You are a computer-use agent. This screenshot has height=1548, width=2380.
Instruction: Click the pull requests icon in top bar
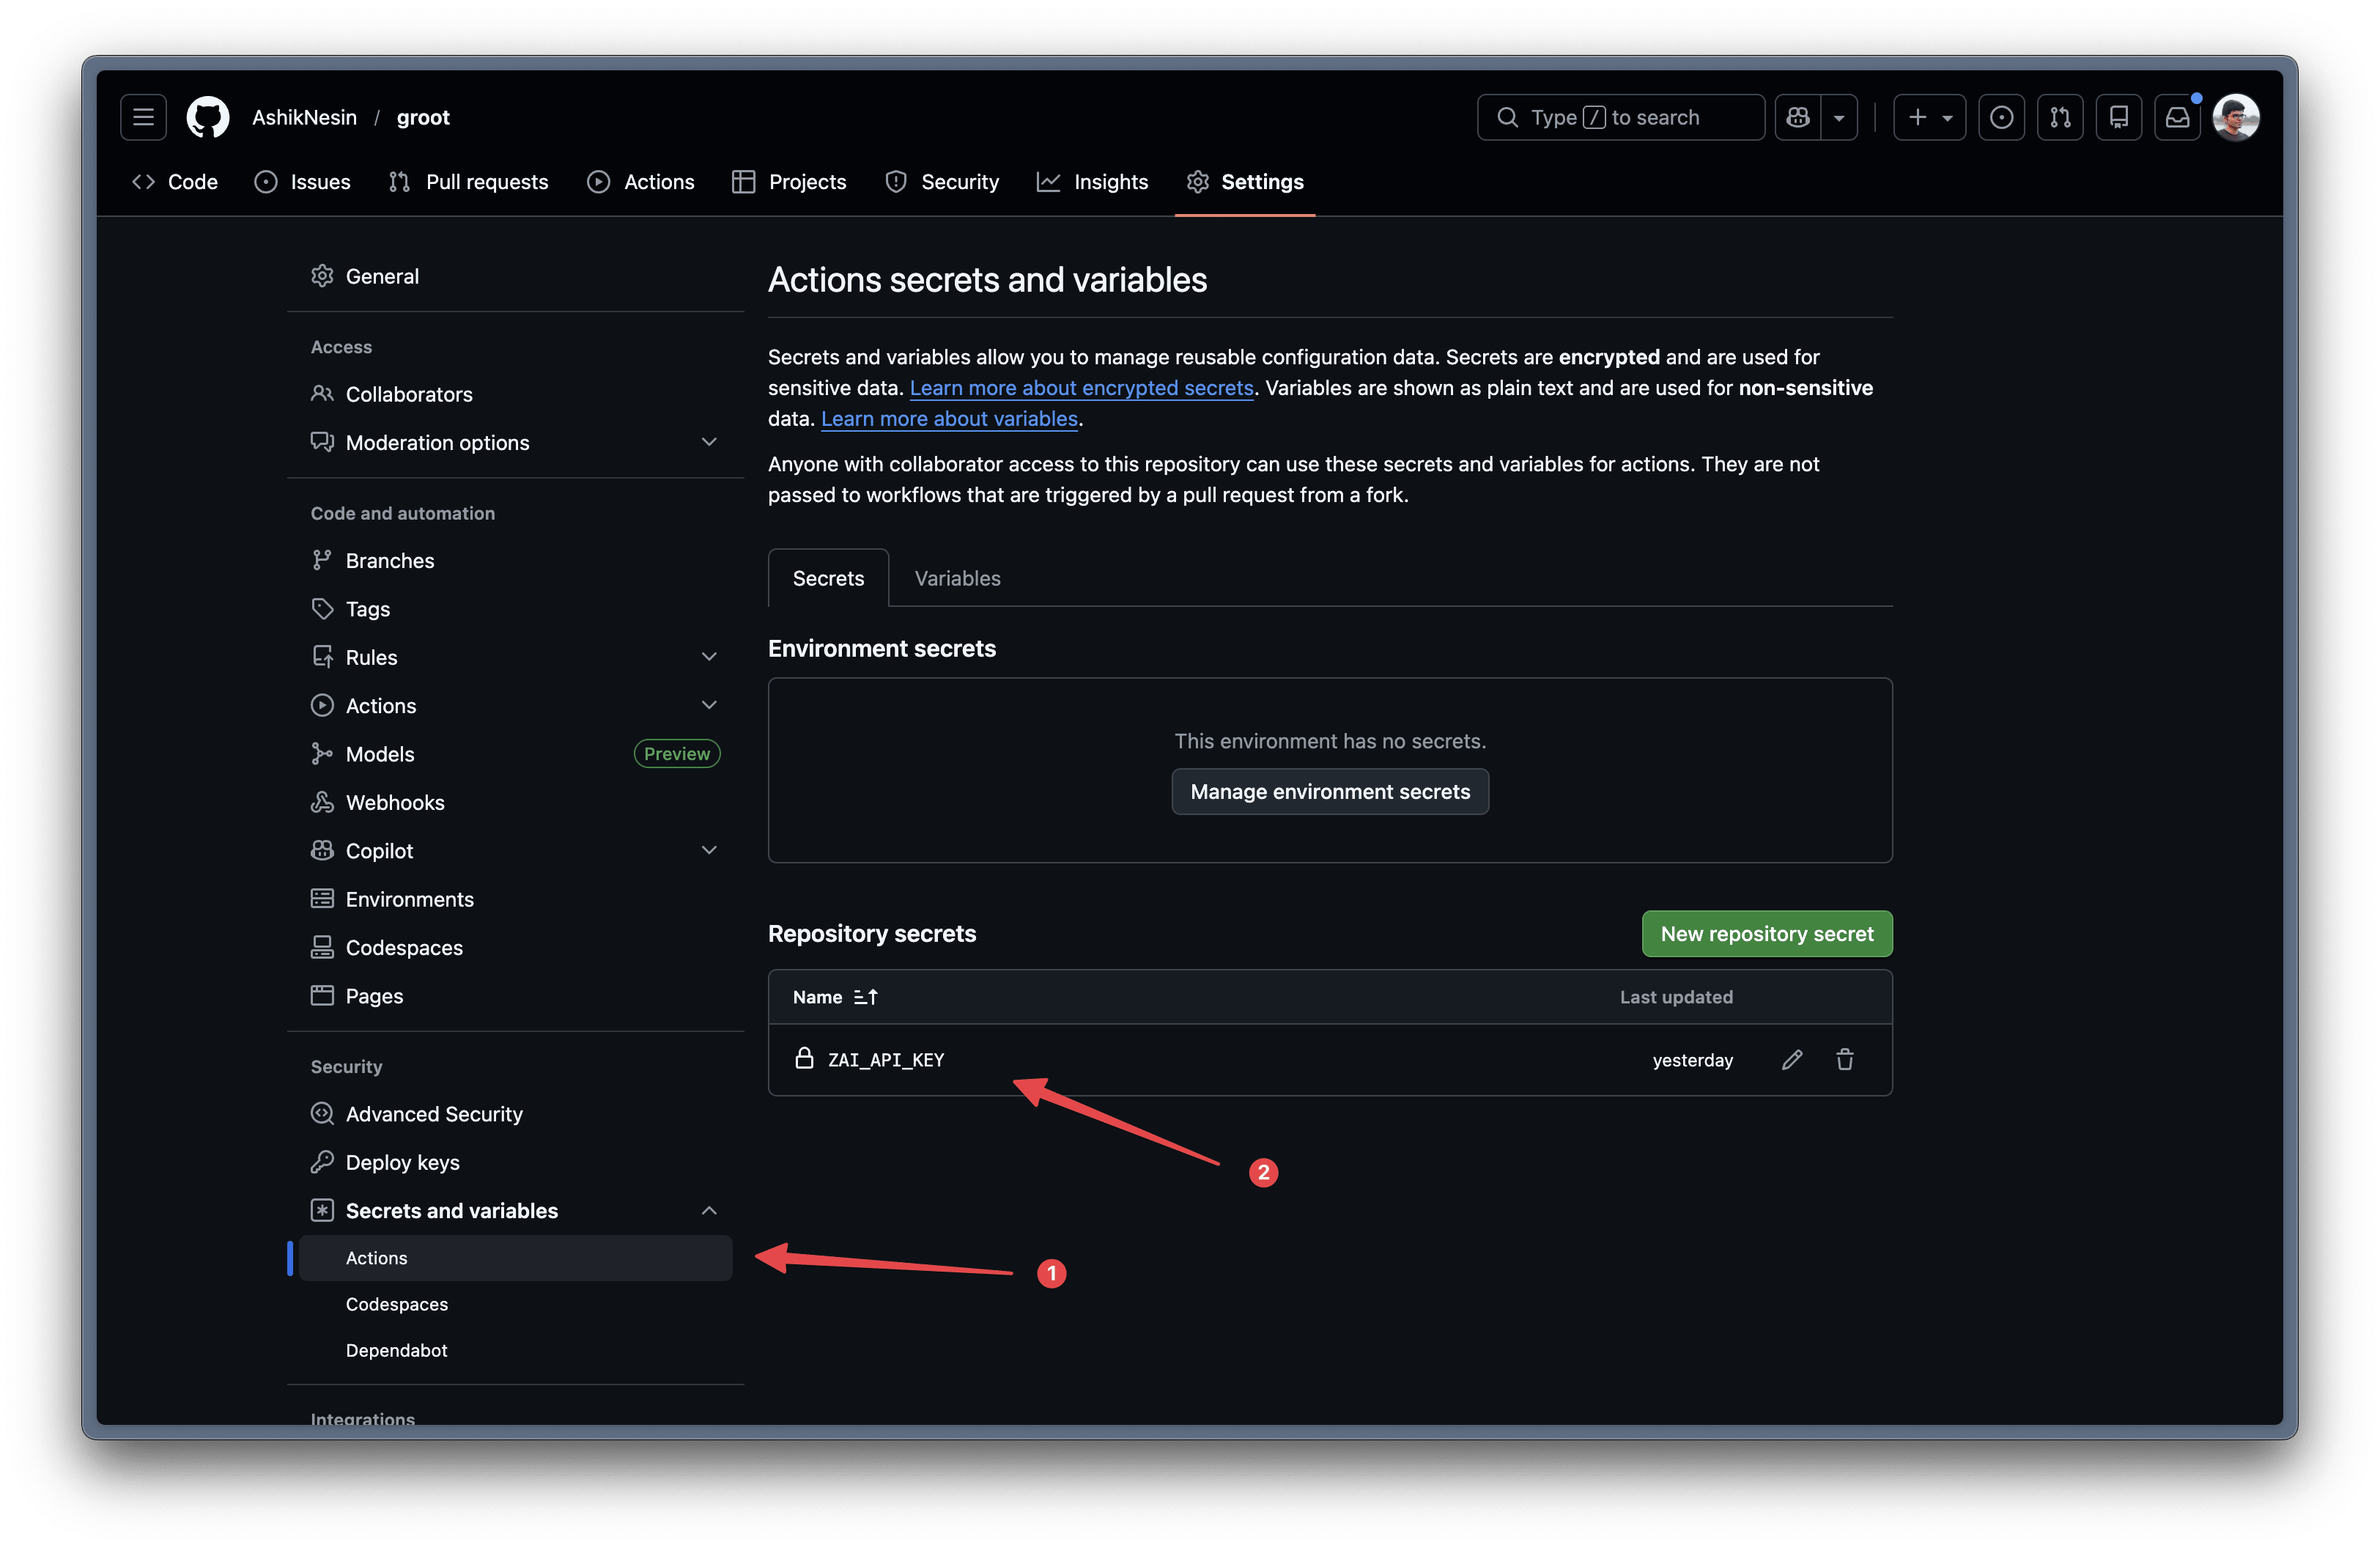(2060, 117)
